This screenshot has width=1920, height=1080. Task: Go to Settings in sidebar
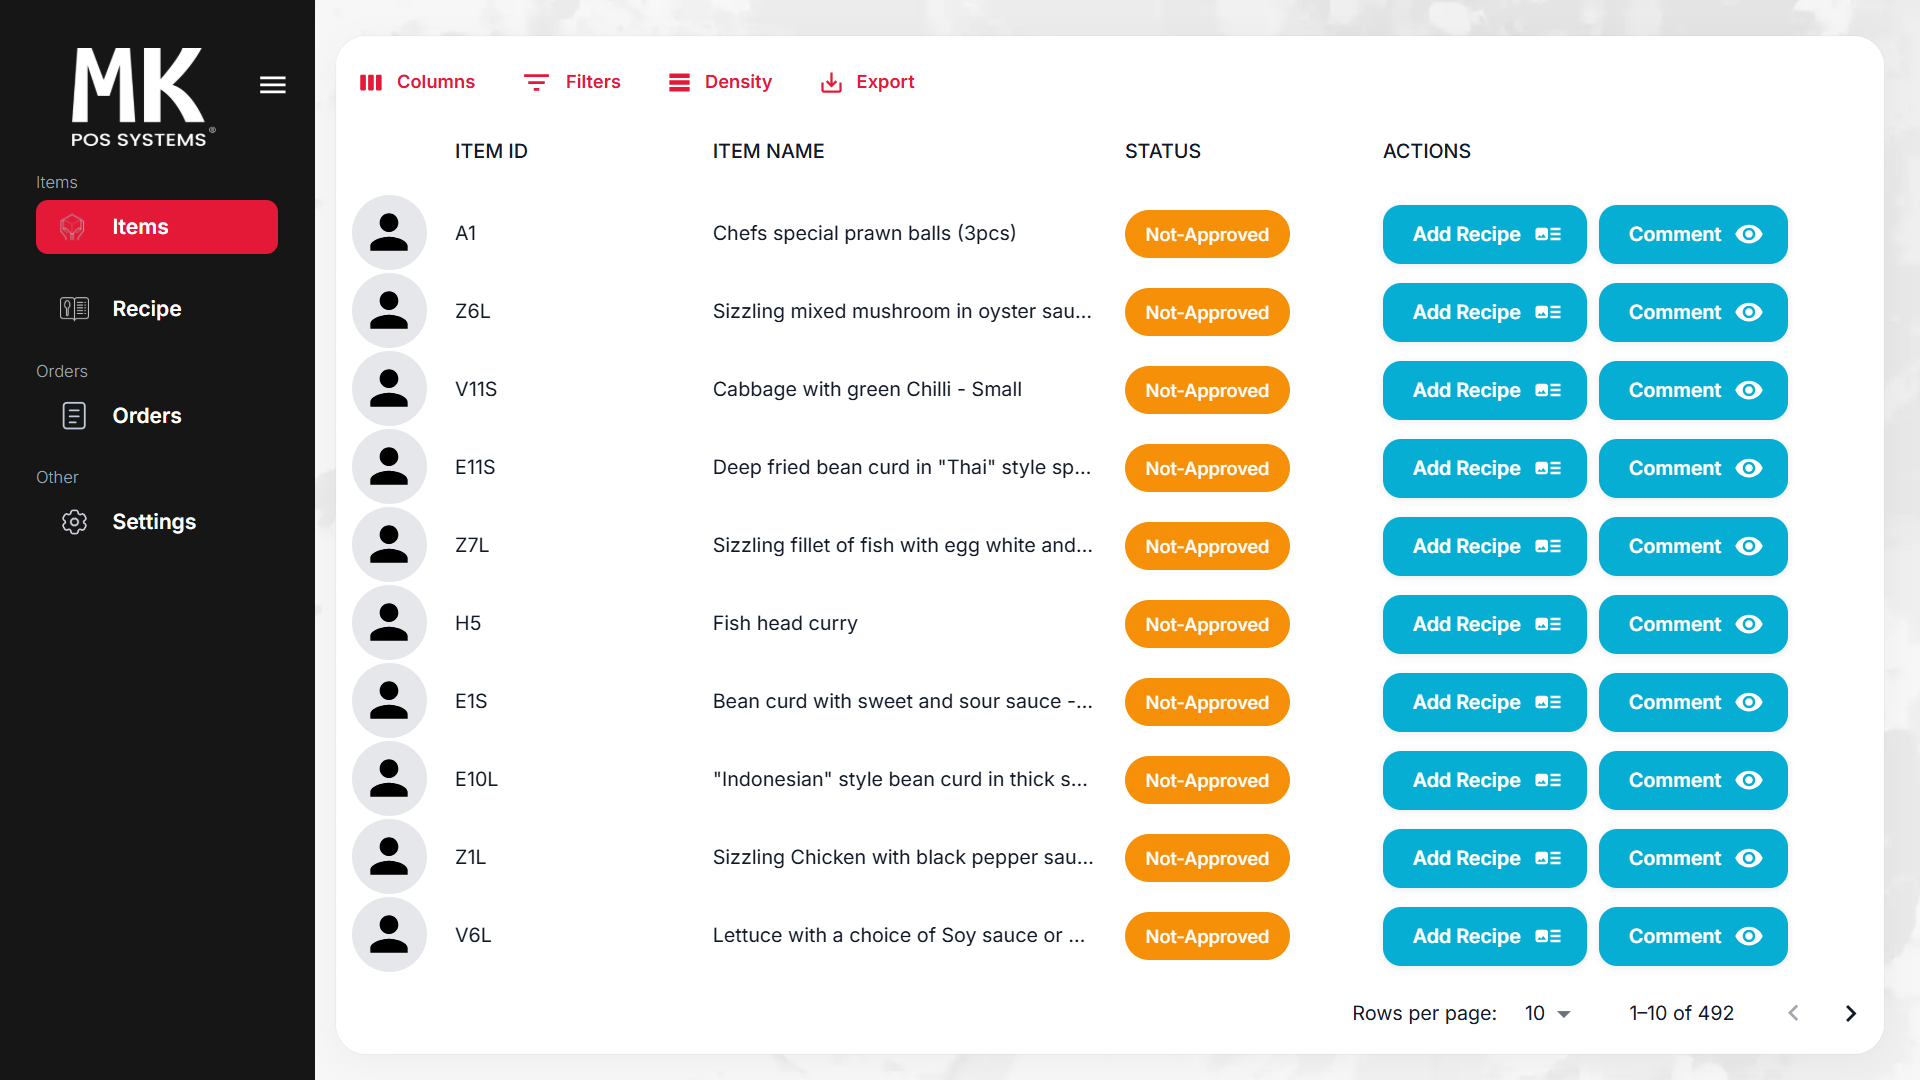tap(153, 522)
